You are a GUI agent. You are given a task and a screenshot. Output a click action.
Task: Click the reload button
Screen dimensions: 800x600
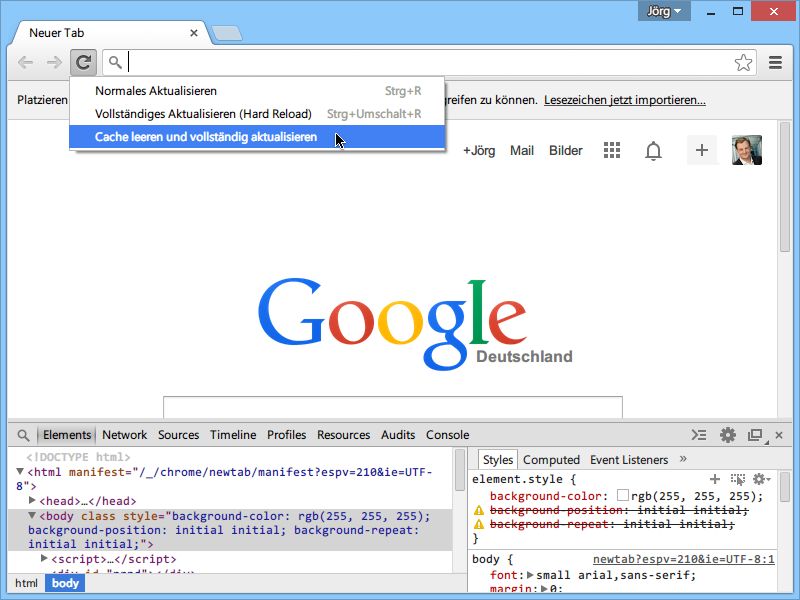(83, 63)
